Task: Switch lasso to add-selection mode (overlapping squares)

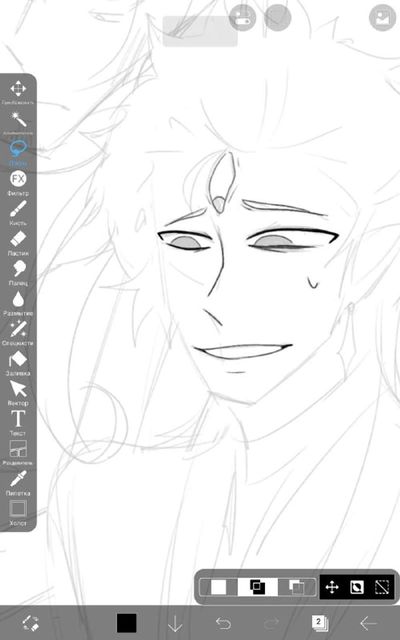Action: [258, 587]
